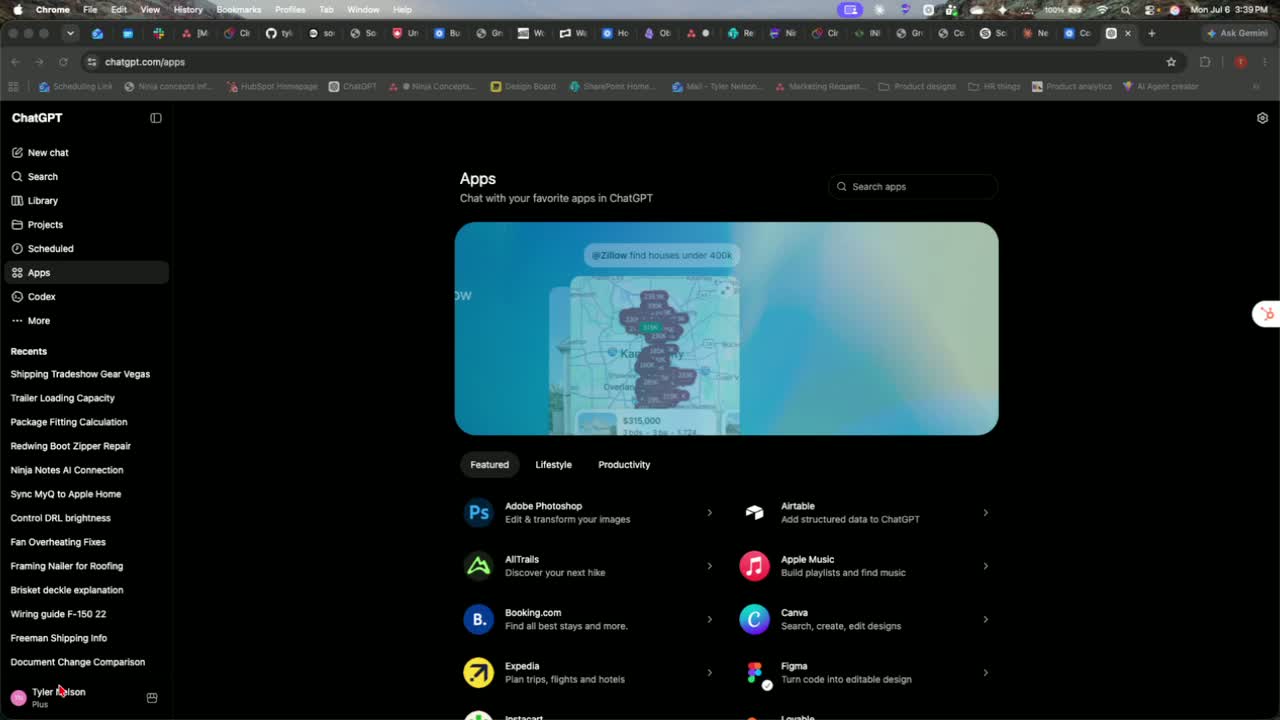Expand the Airtable row chevron

(985, 513)
